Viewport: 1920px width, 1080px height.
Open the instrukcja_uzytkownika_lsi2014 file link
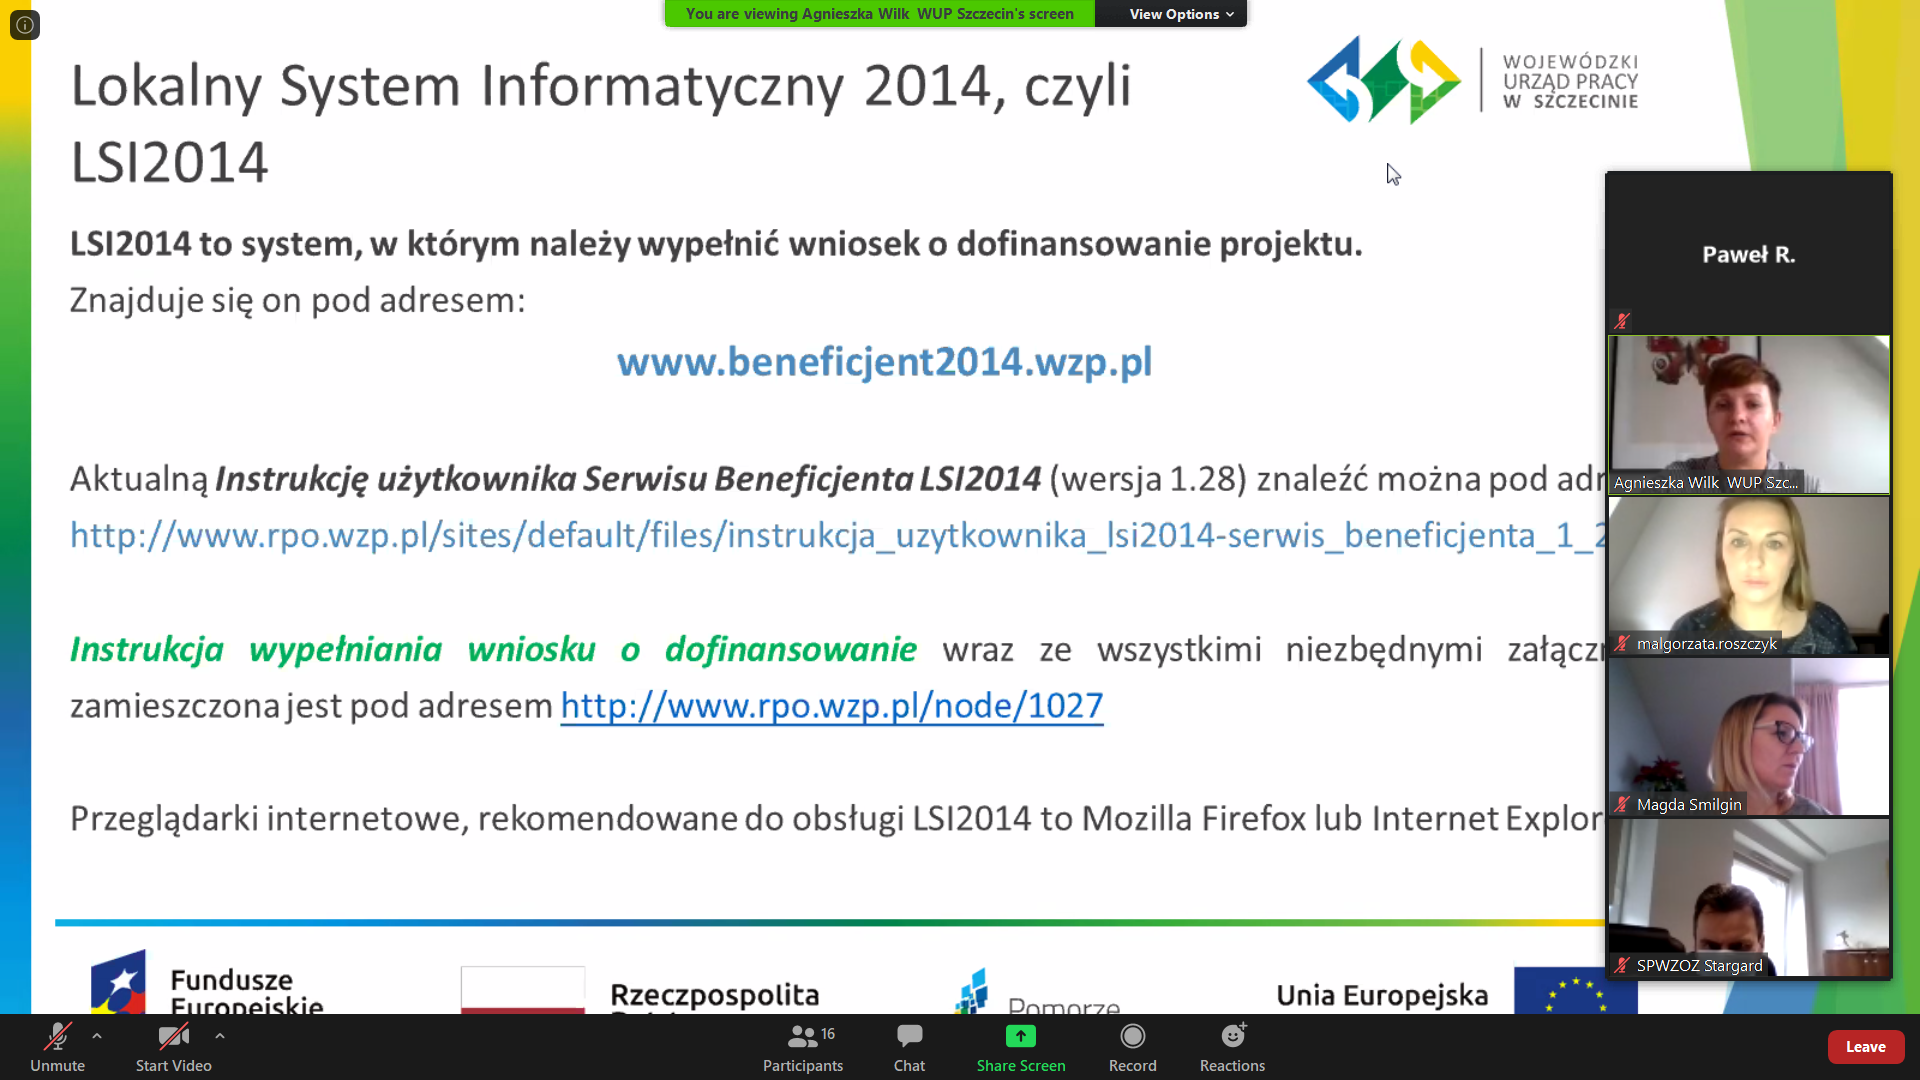click(x=837, y=536)
